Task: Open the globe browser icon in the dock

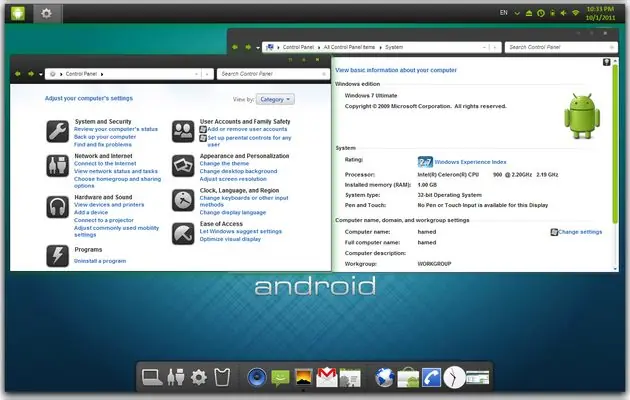Action: pos(385,378)
